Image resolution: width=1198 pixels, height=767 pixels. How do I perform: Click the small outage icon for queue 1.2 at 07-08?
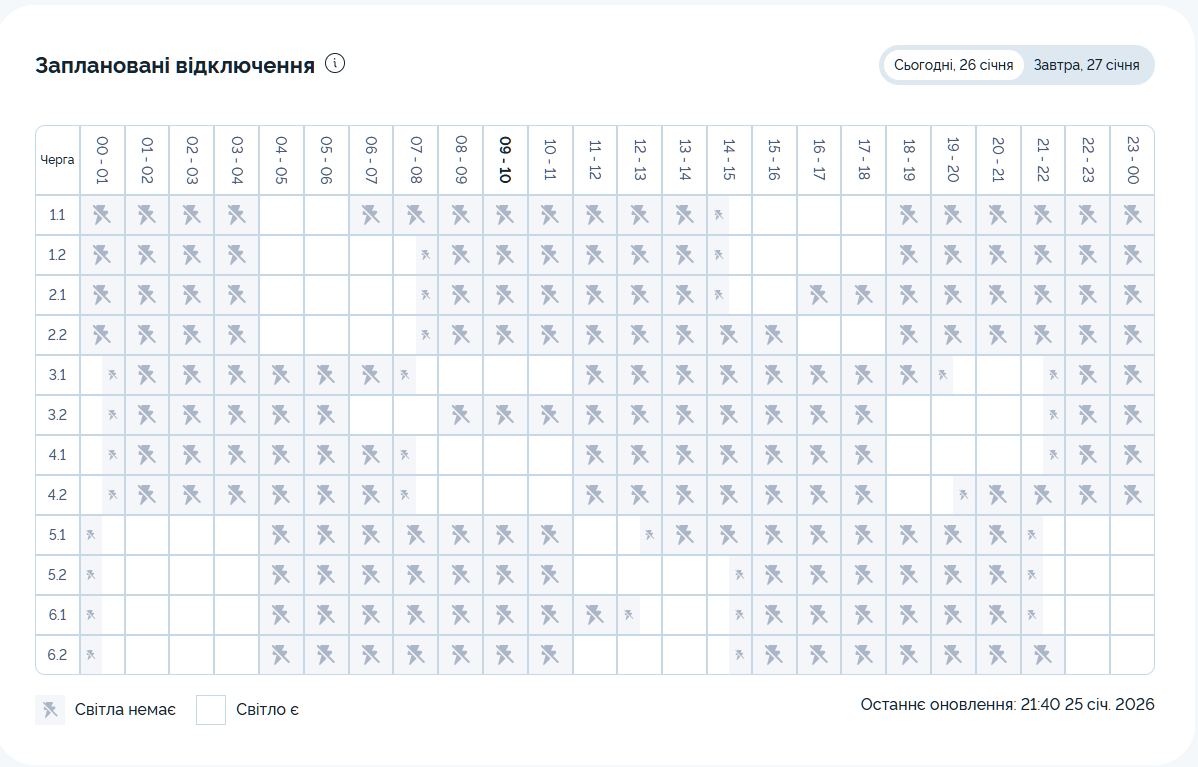426,255
